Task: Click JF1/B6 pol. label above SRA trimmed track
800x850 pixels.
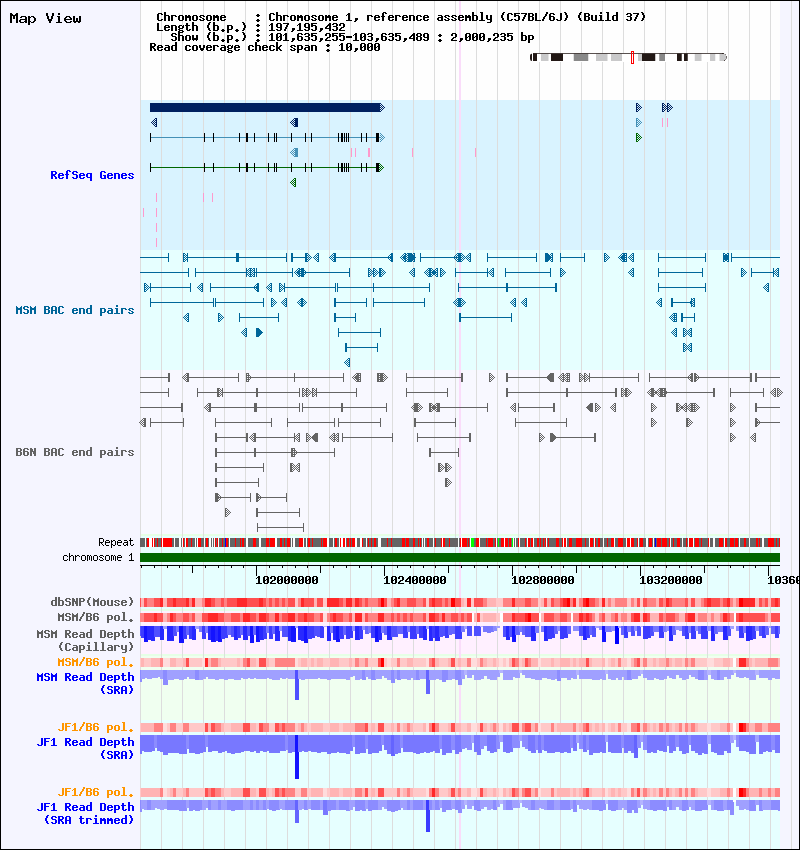Action: (x=95, y=792)
